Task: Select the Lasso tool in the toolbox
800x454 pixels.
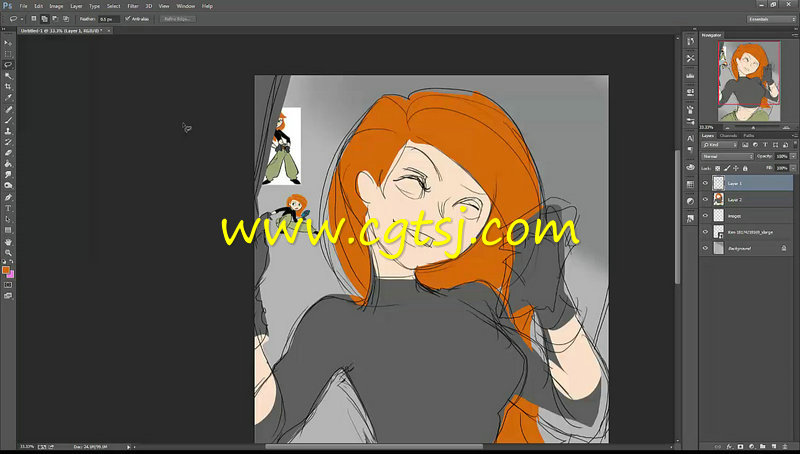Action: 8,65
